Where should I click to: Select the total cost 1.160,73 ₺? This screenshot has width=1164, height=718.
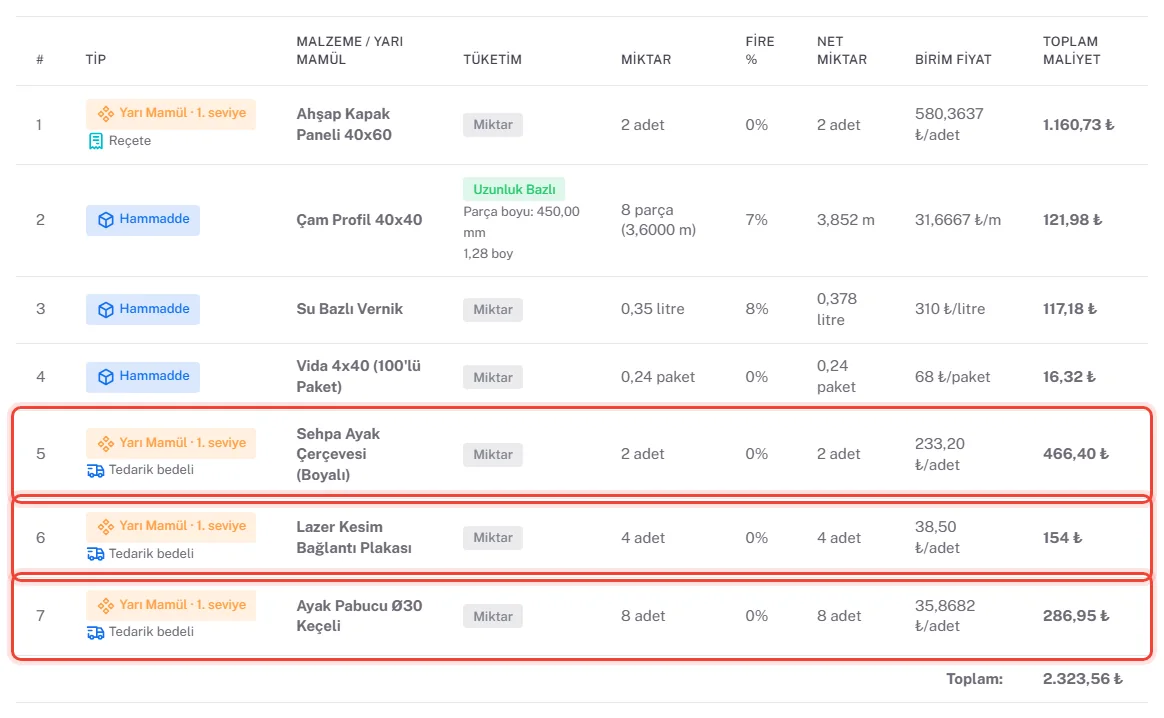[x=1079, y=125]
